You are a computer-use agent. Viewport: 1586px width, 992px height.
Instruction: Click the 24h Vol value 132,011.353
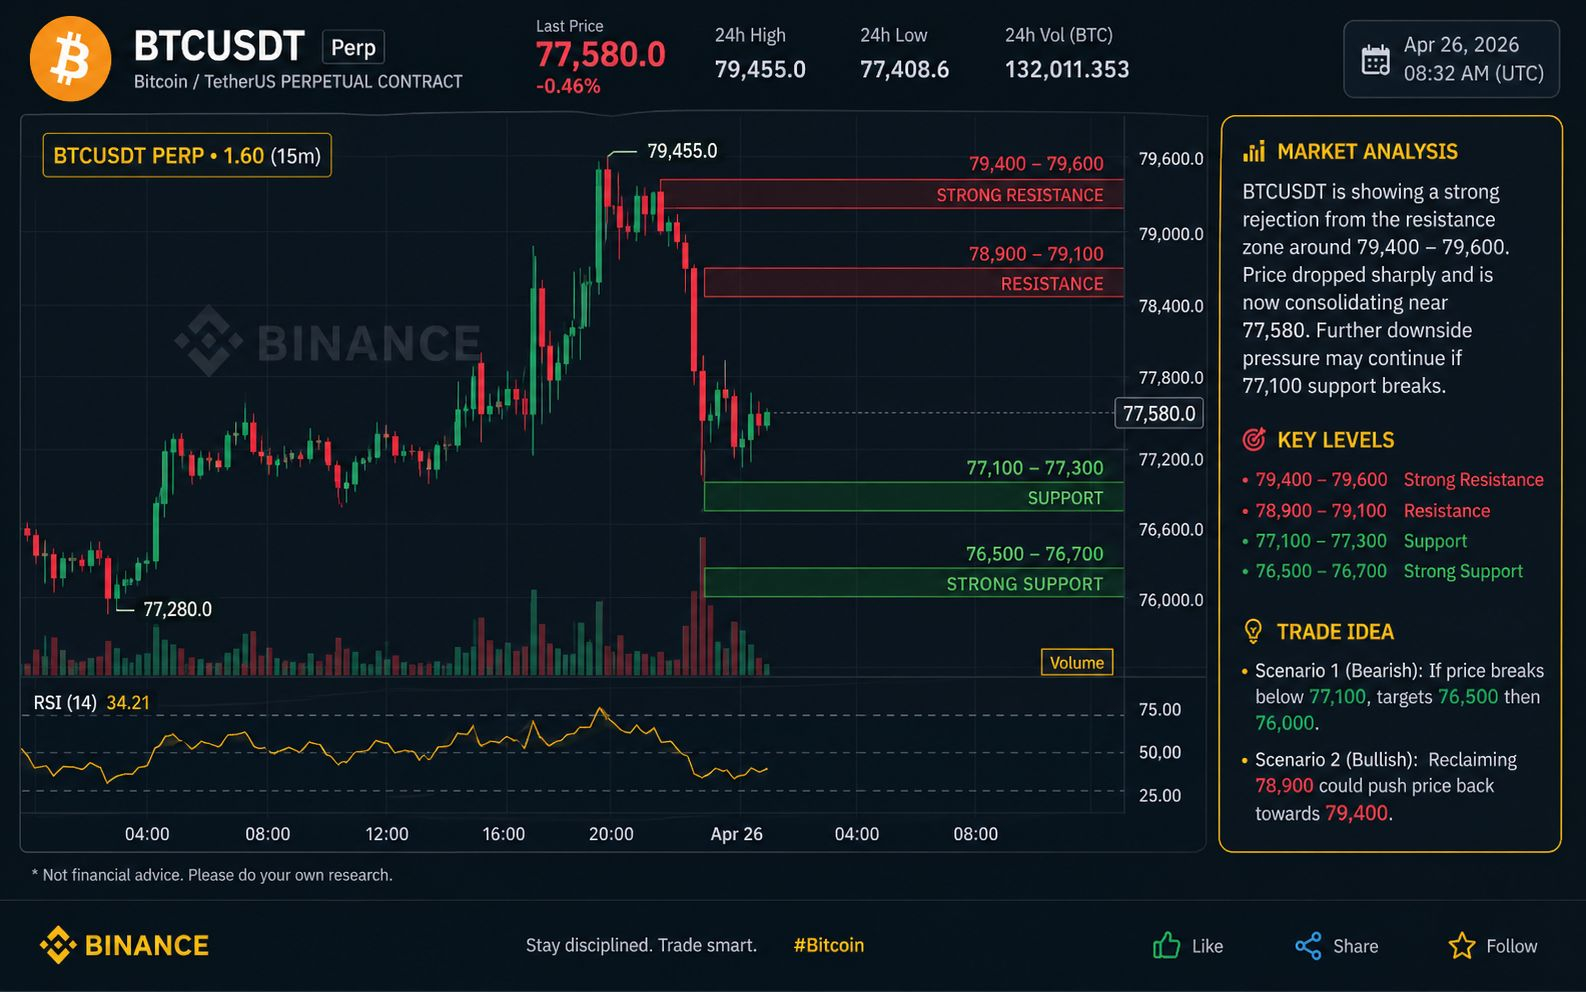pos(1067,69)
